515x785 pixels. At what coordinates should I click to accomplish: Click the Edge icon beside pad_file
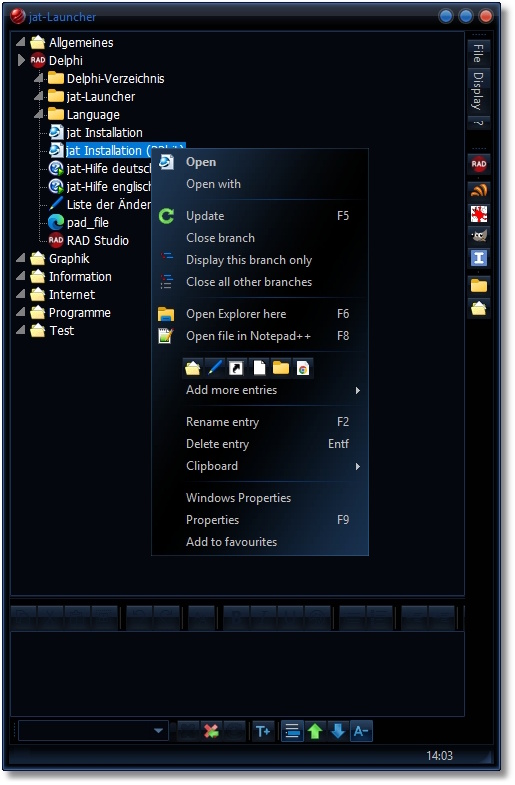[56, 222]
